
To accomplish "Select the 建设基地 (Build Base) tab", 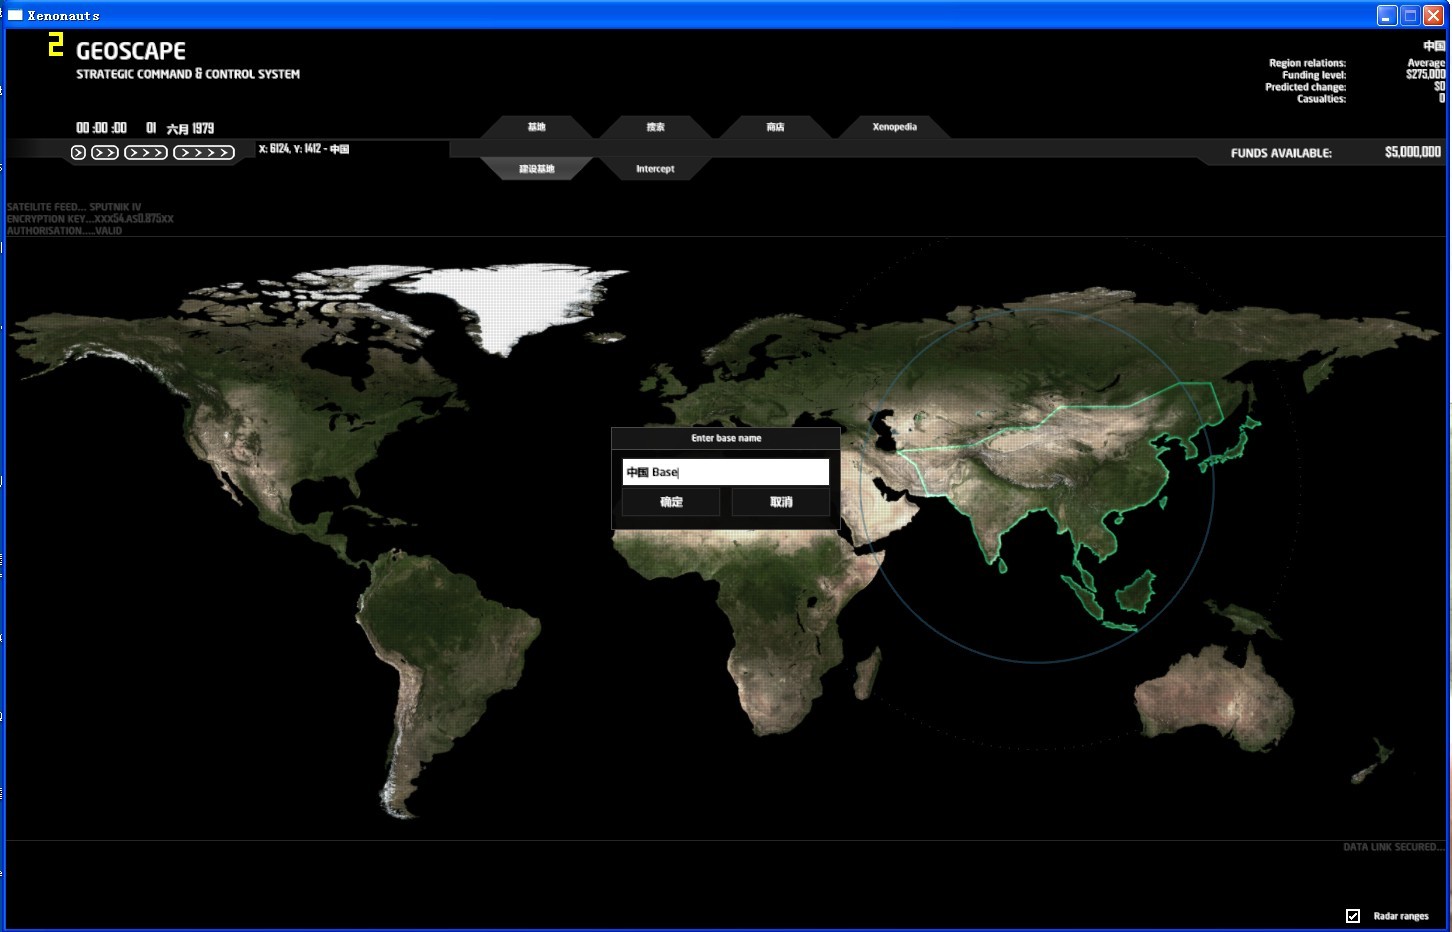I will point(537,169).
